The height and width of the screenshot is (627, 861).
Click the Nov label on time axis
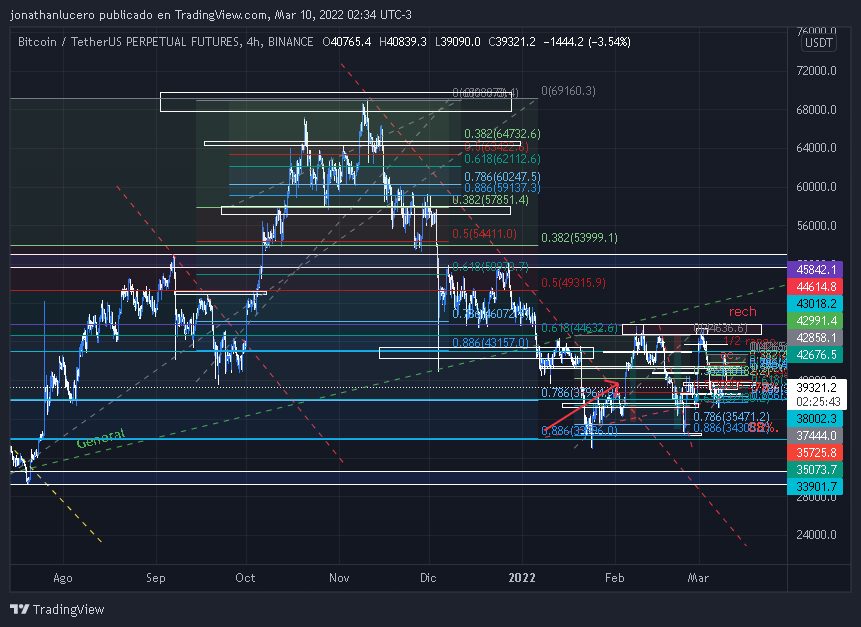tap(339, 578)
